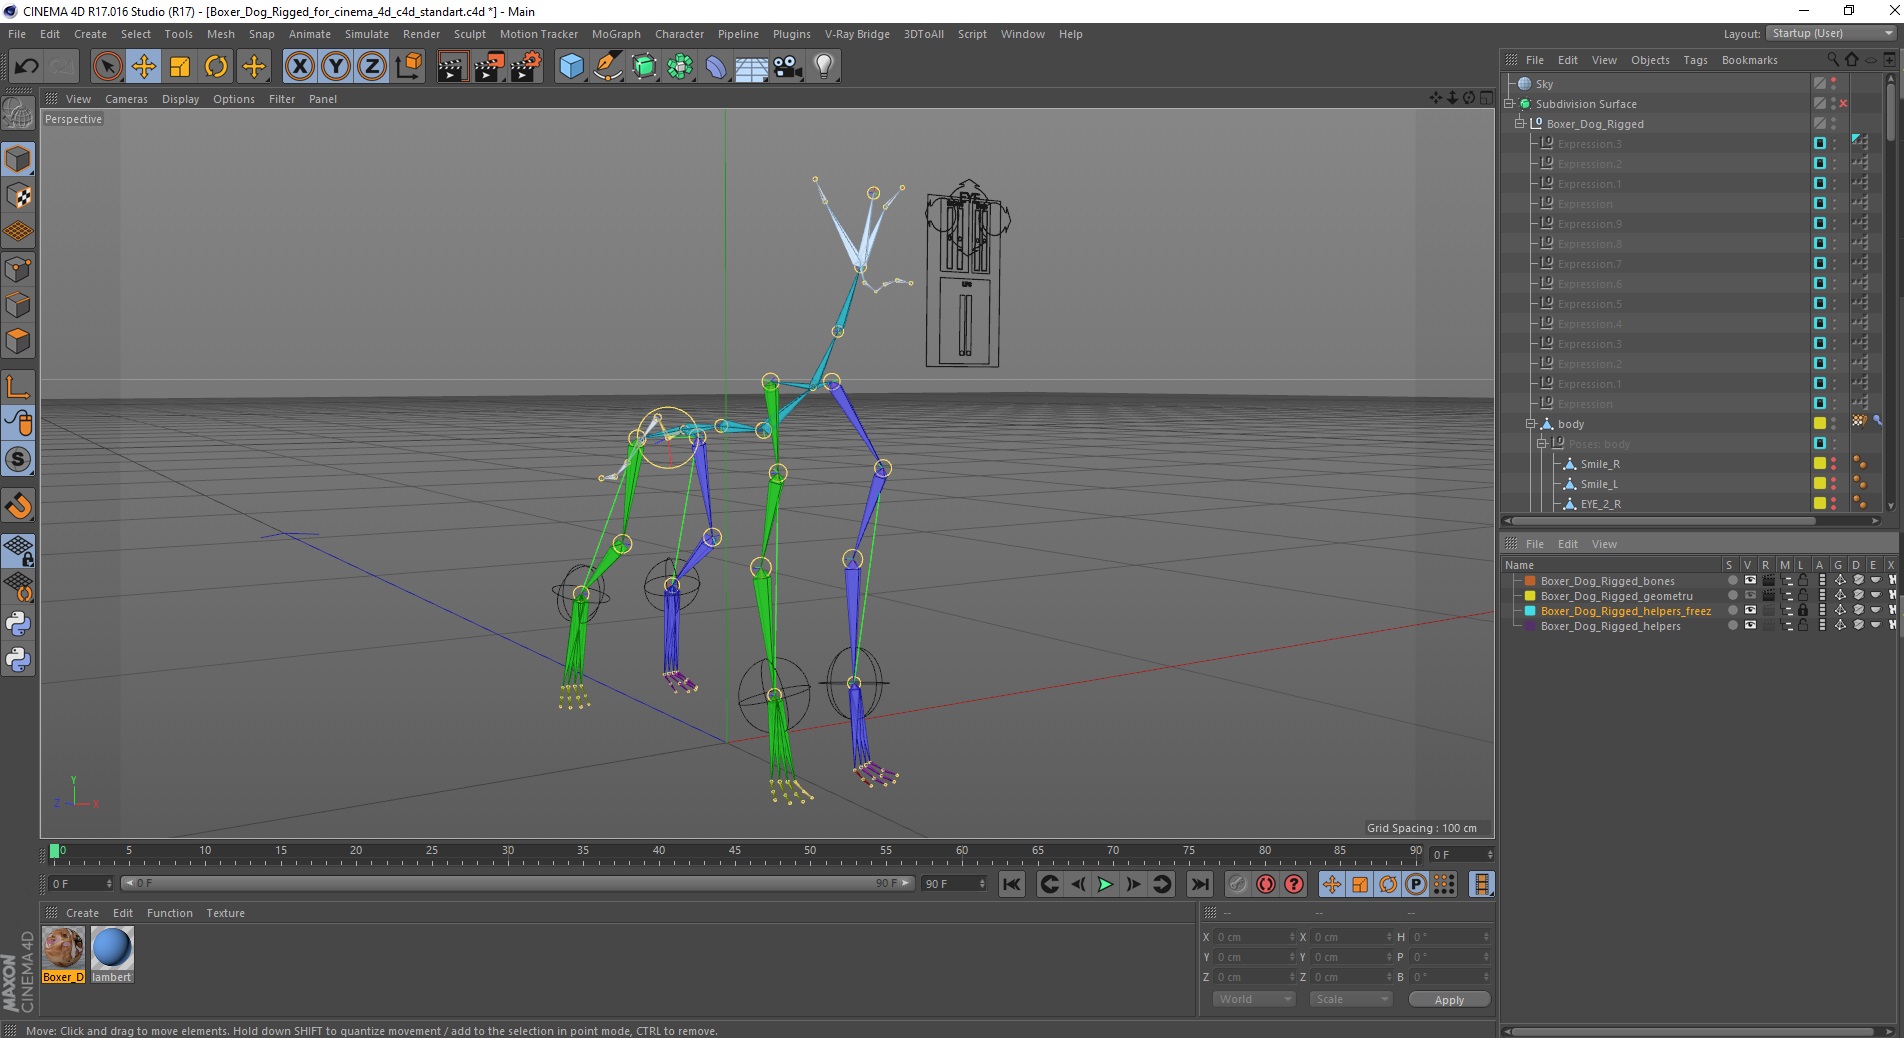
Task: Open the File menu
Action: 17,34
